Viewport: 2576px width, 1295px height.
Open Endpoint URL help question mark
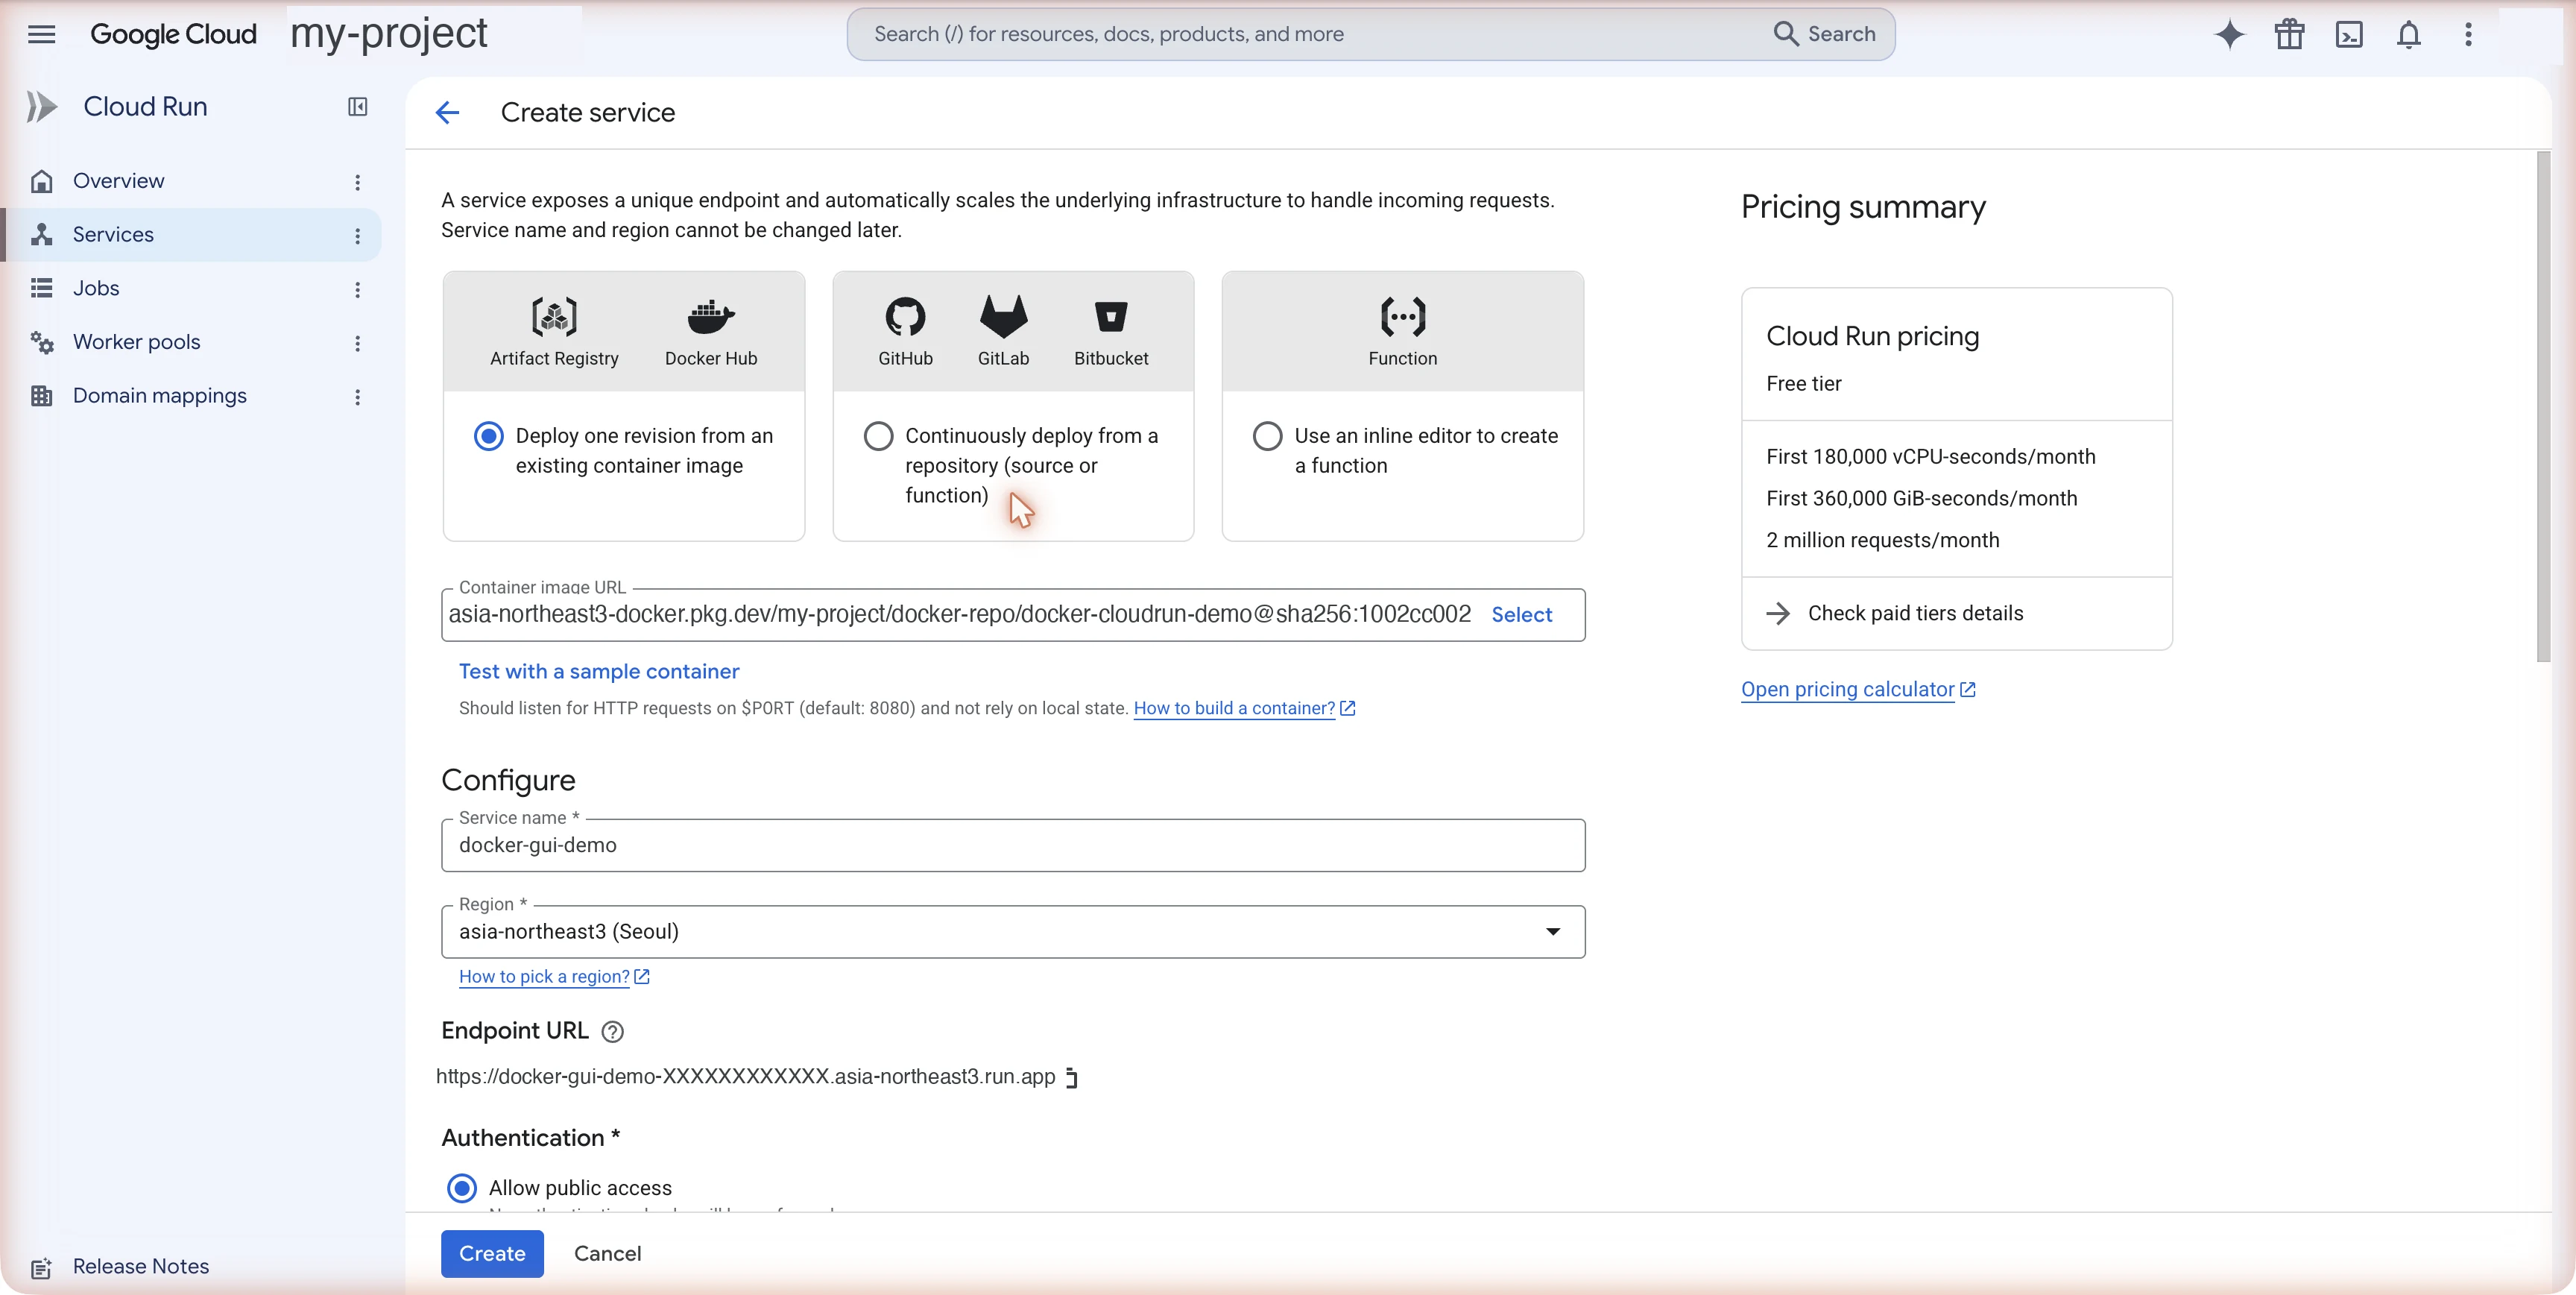click(612, 1031)
